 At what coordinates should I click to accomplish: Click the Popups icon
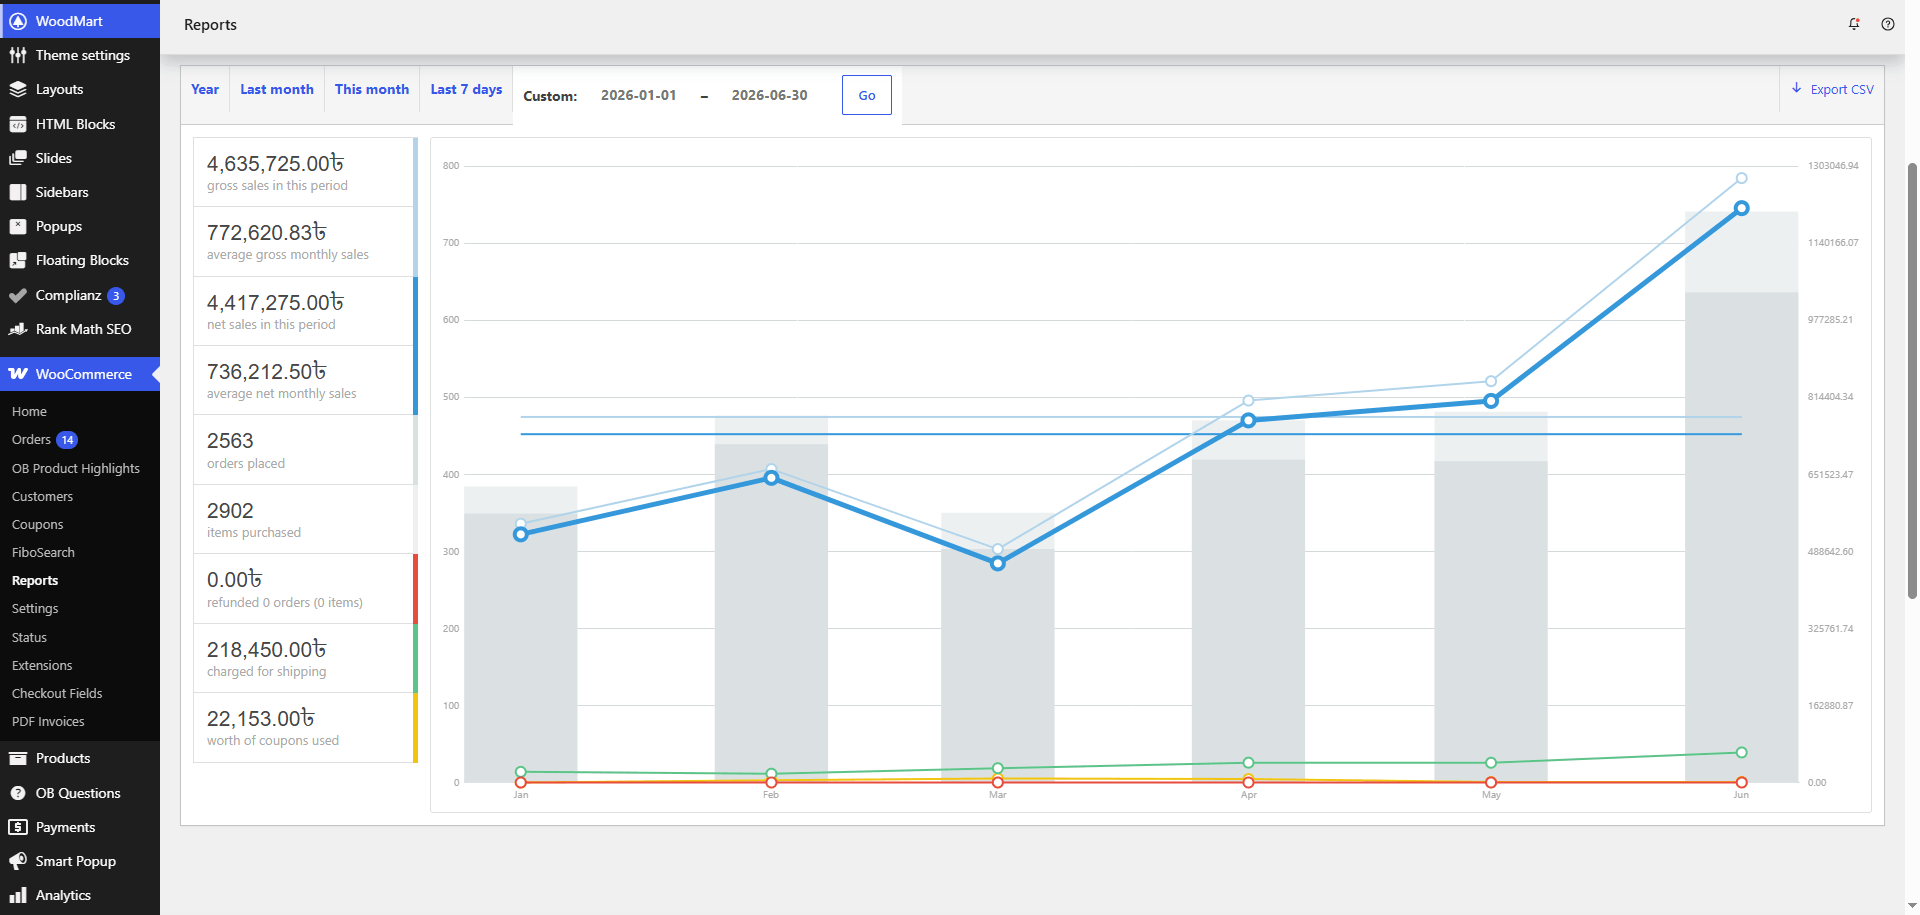pos(18,226)
